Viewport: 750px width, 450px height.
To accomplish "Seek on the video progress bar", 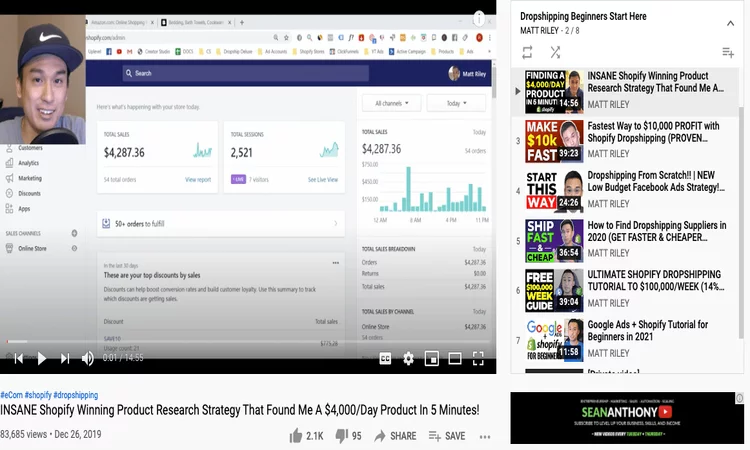I will pyautogui.click(x=248, y=341).
